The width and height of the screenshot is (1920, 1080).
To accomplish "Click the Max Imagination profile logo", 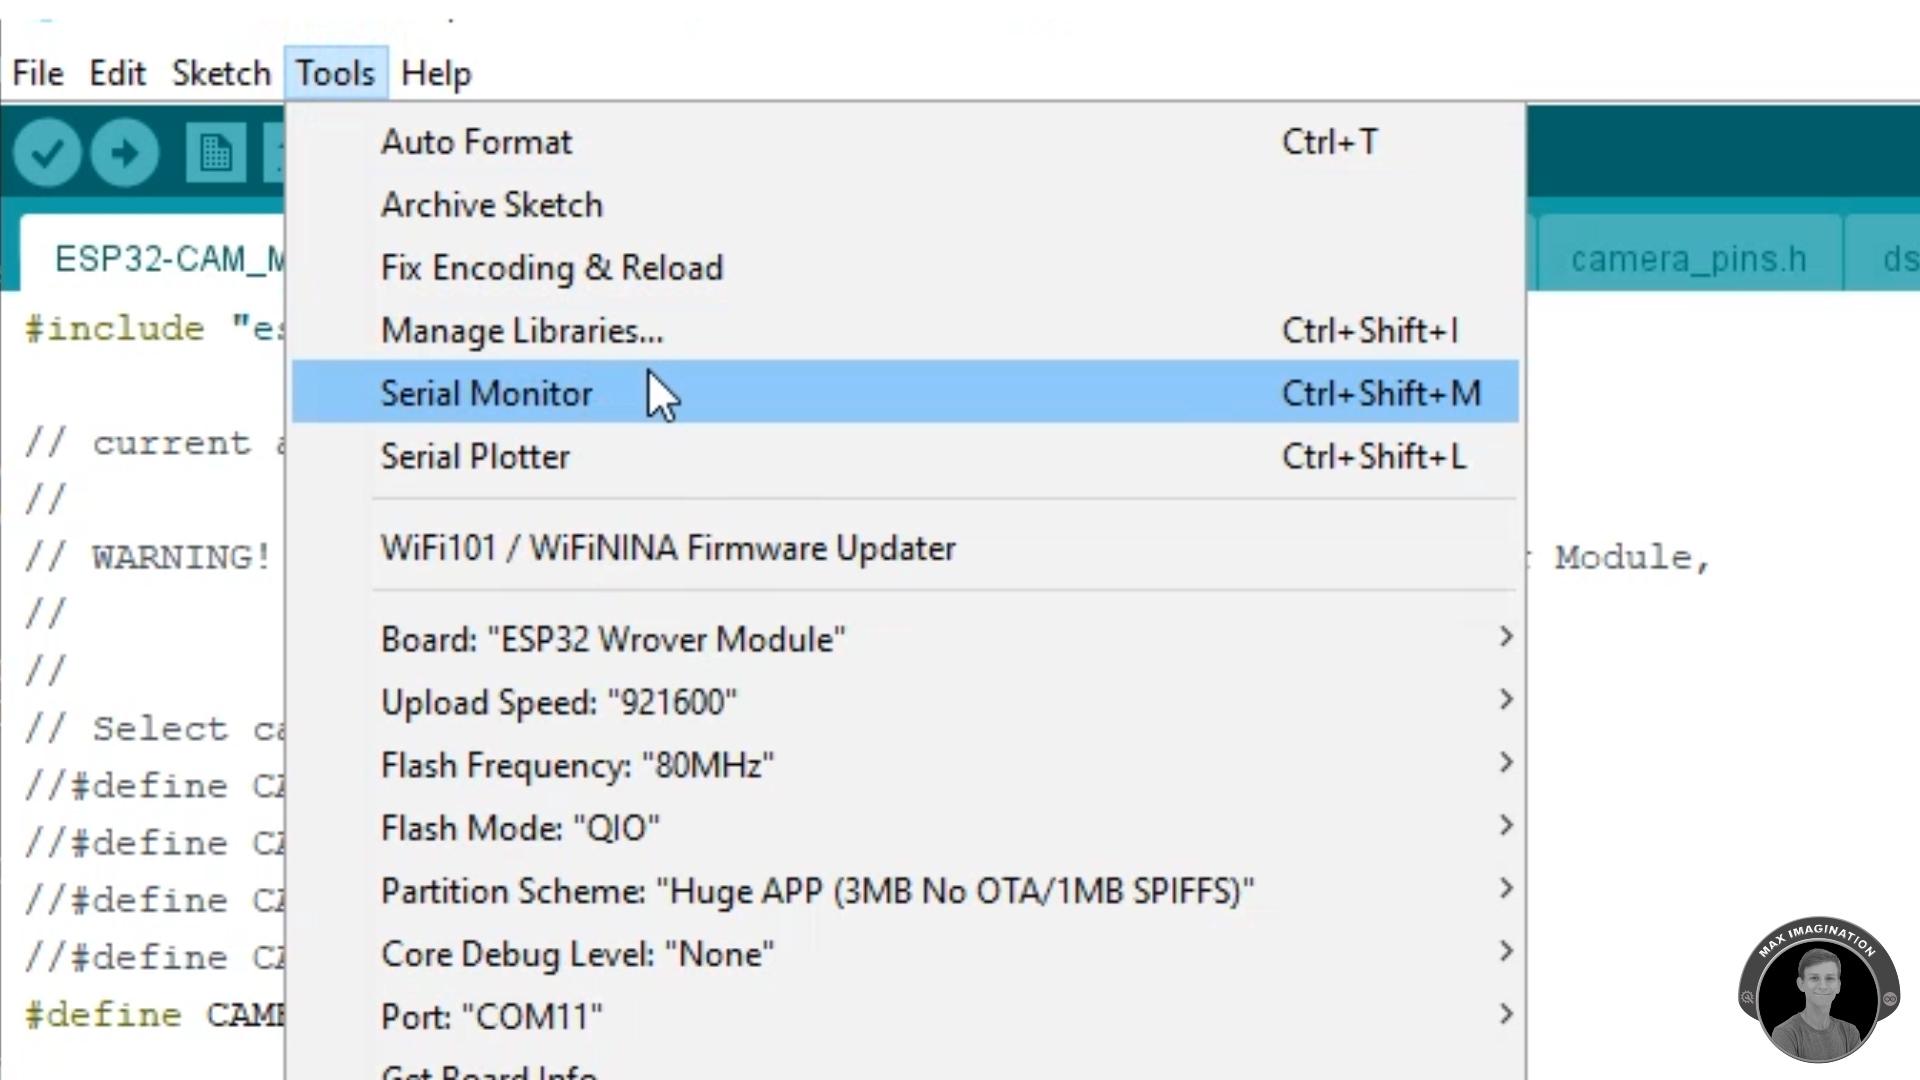I will 1818,990.
